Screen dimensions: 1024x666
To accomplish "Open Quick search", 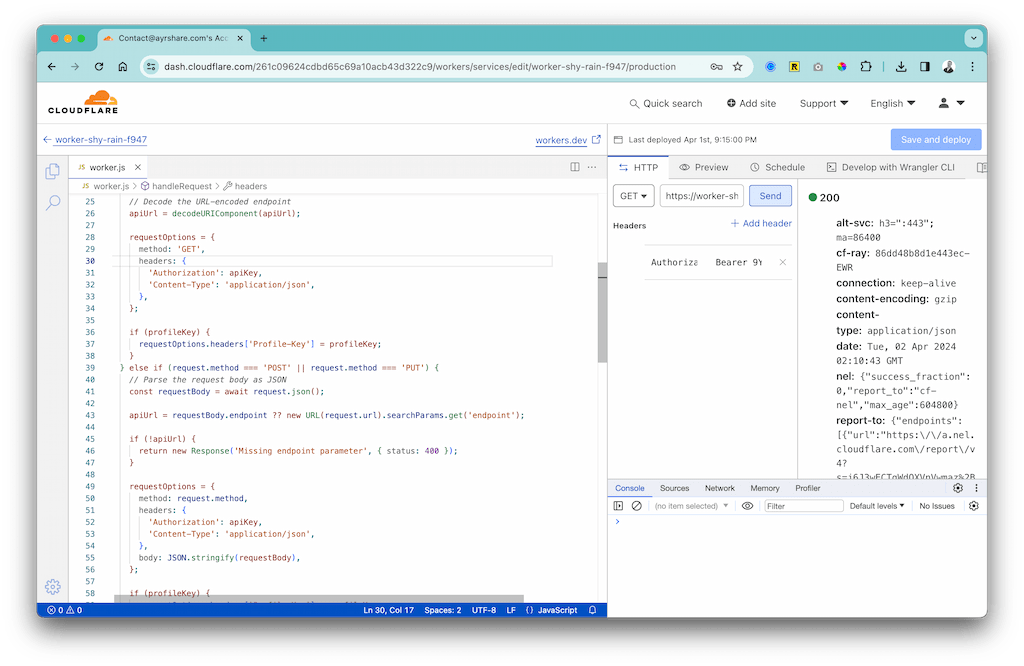I will tap(665, 103).
